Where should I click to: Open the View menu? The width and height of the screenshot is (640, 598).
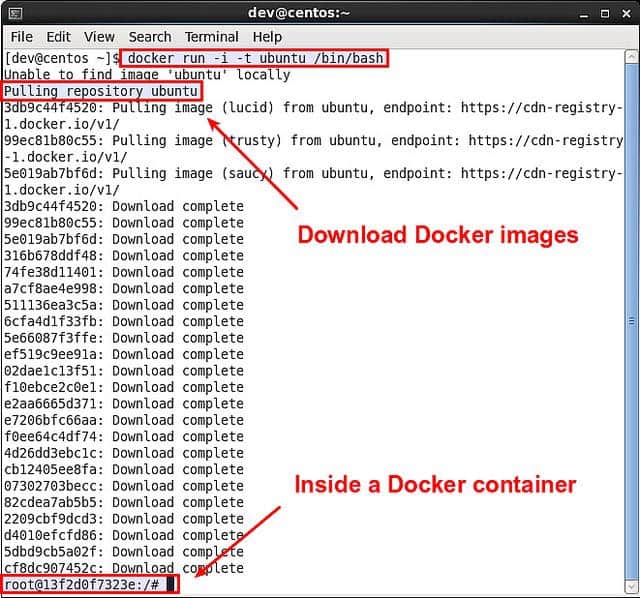pyautogui.click(x=99, y=37)
